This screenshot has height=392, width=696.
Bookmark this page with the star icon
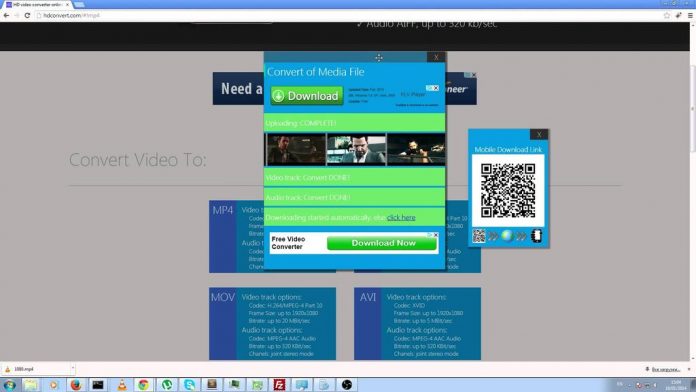pyautogui.click(x=667, y=15)
